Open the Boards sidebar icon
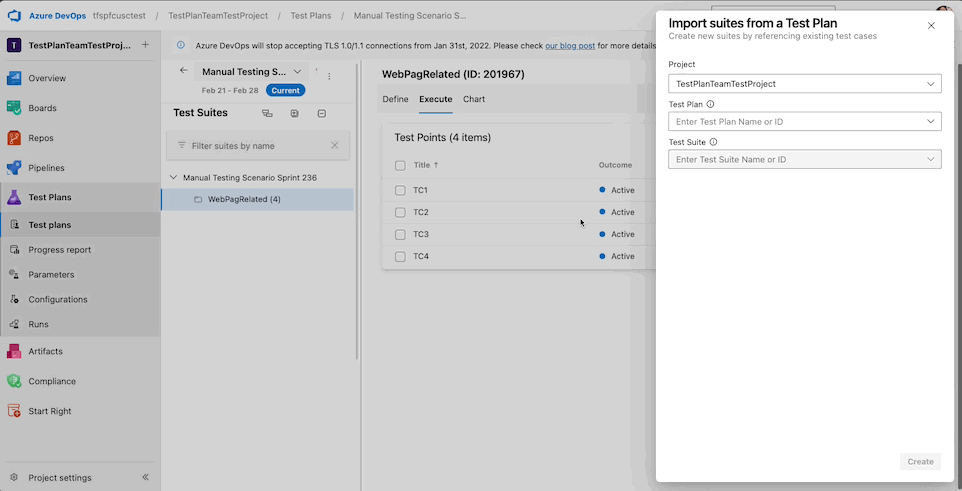962x491 pixels. (x=14, y=108)
